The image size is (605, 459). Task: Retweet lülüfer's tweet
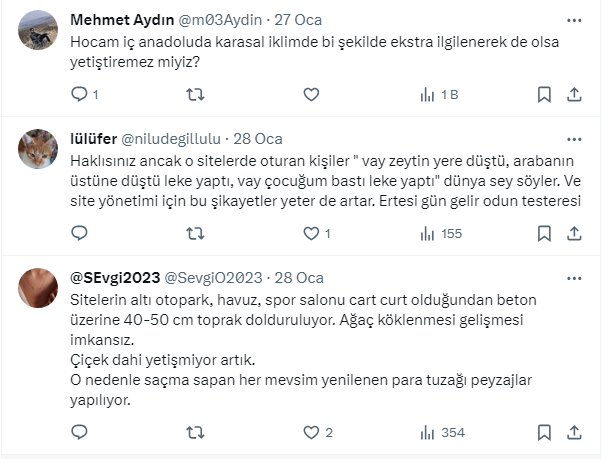(196, 234)
